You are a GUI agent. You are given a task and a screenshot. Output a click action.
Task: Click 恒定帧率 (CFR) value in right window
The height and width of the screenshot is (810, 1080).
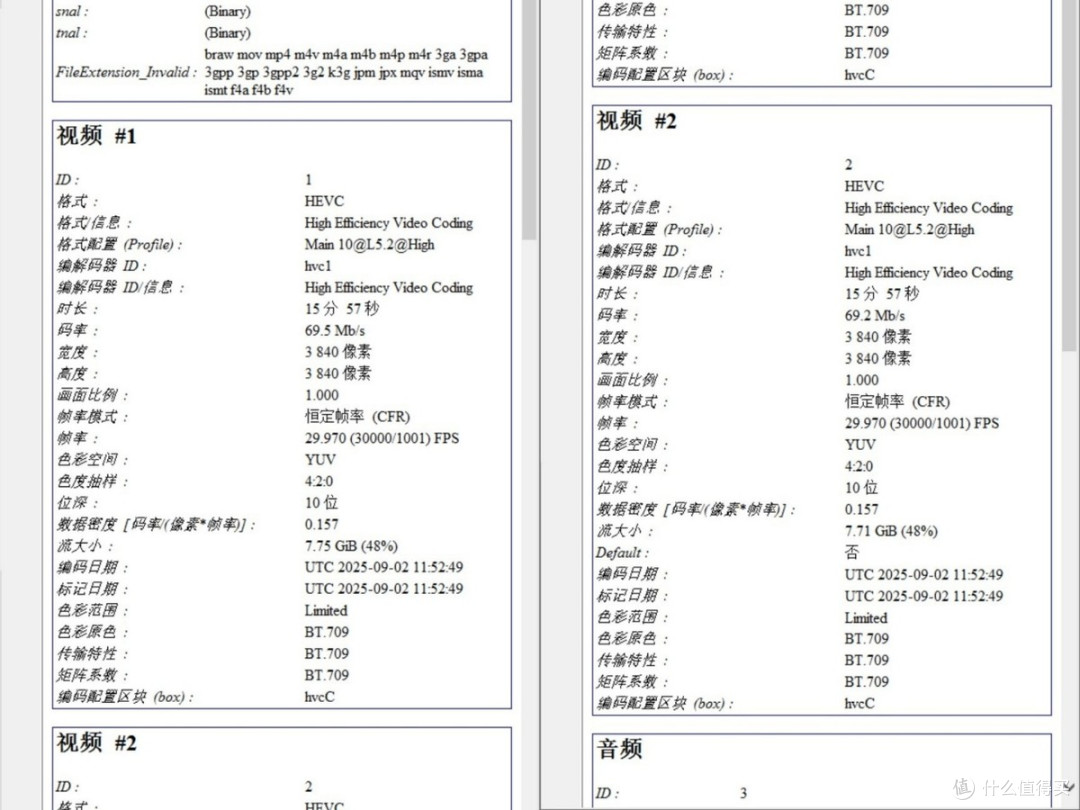tap(897, 402)
